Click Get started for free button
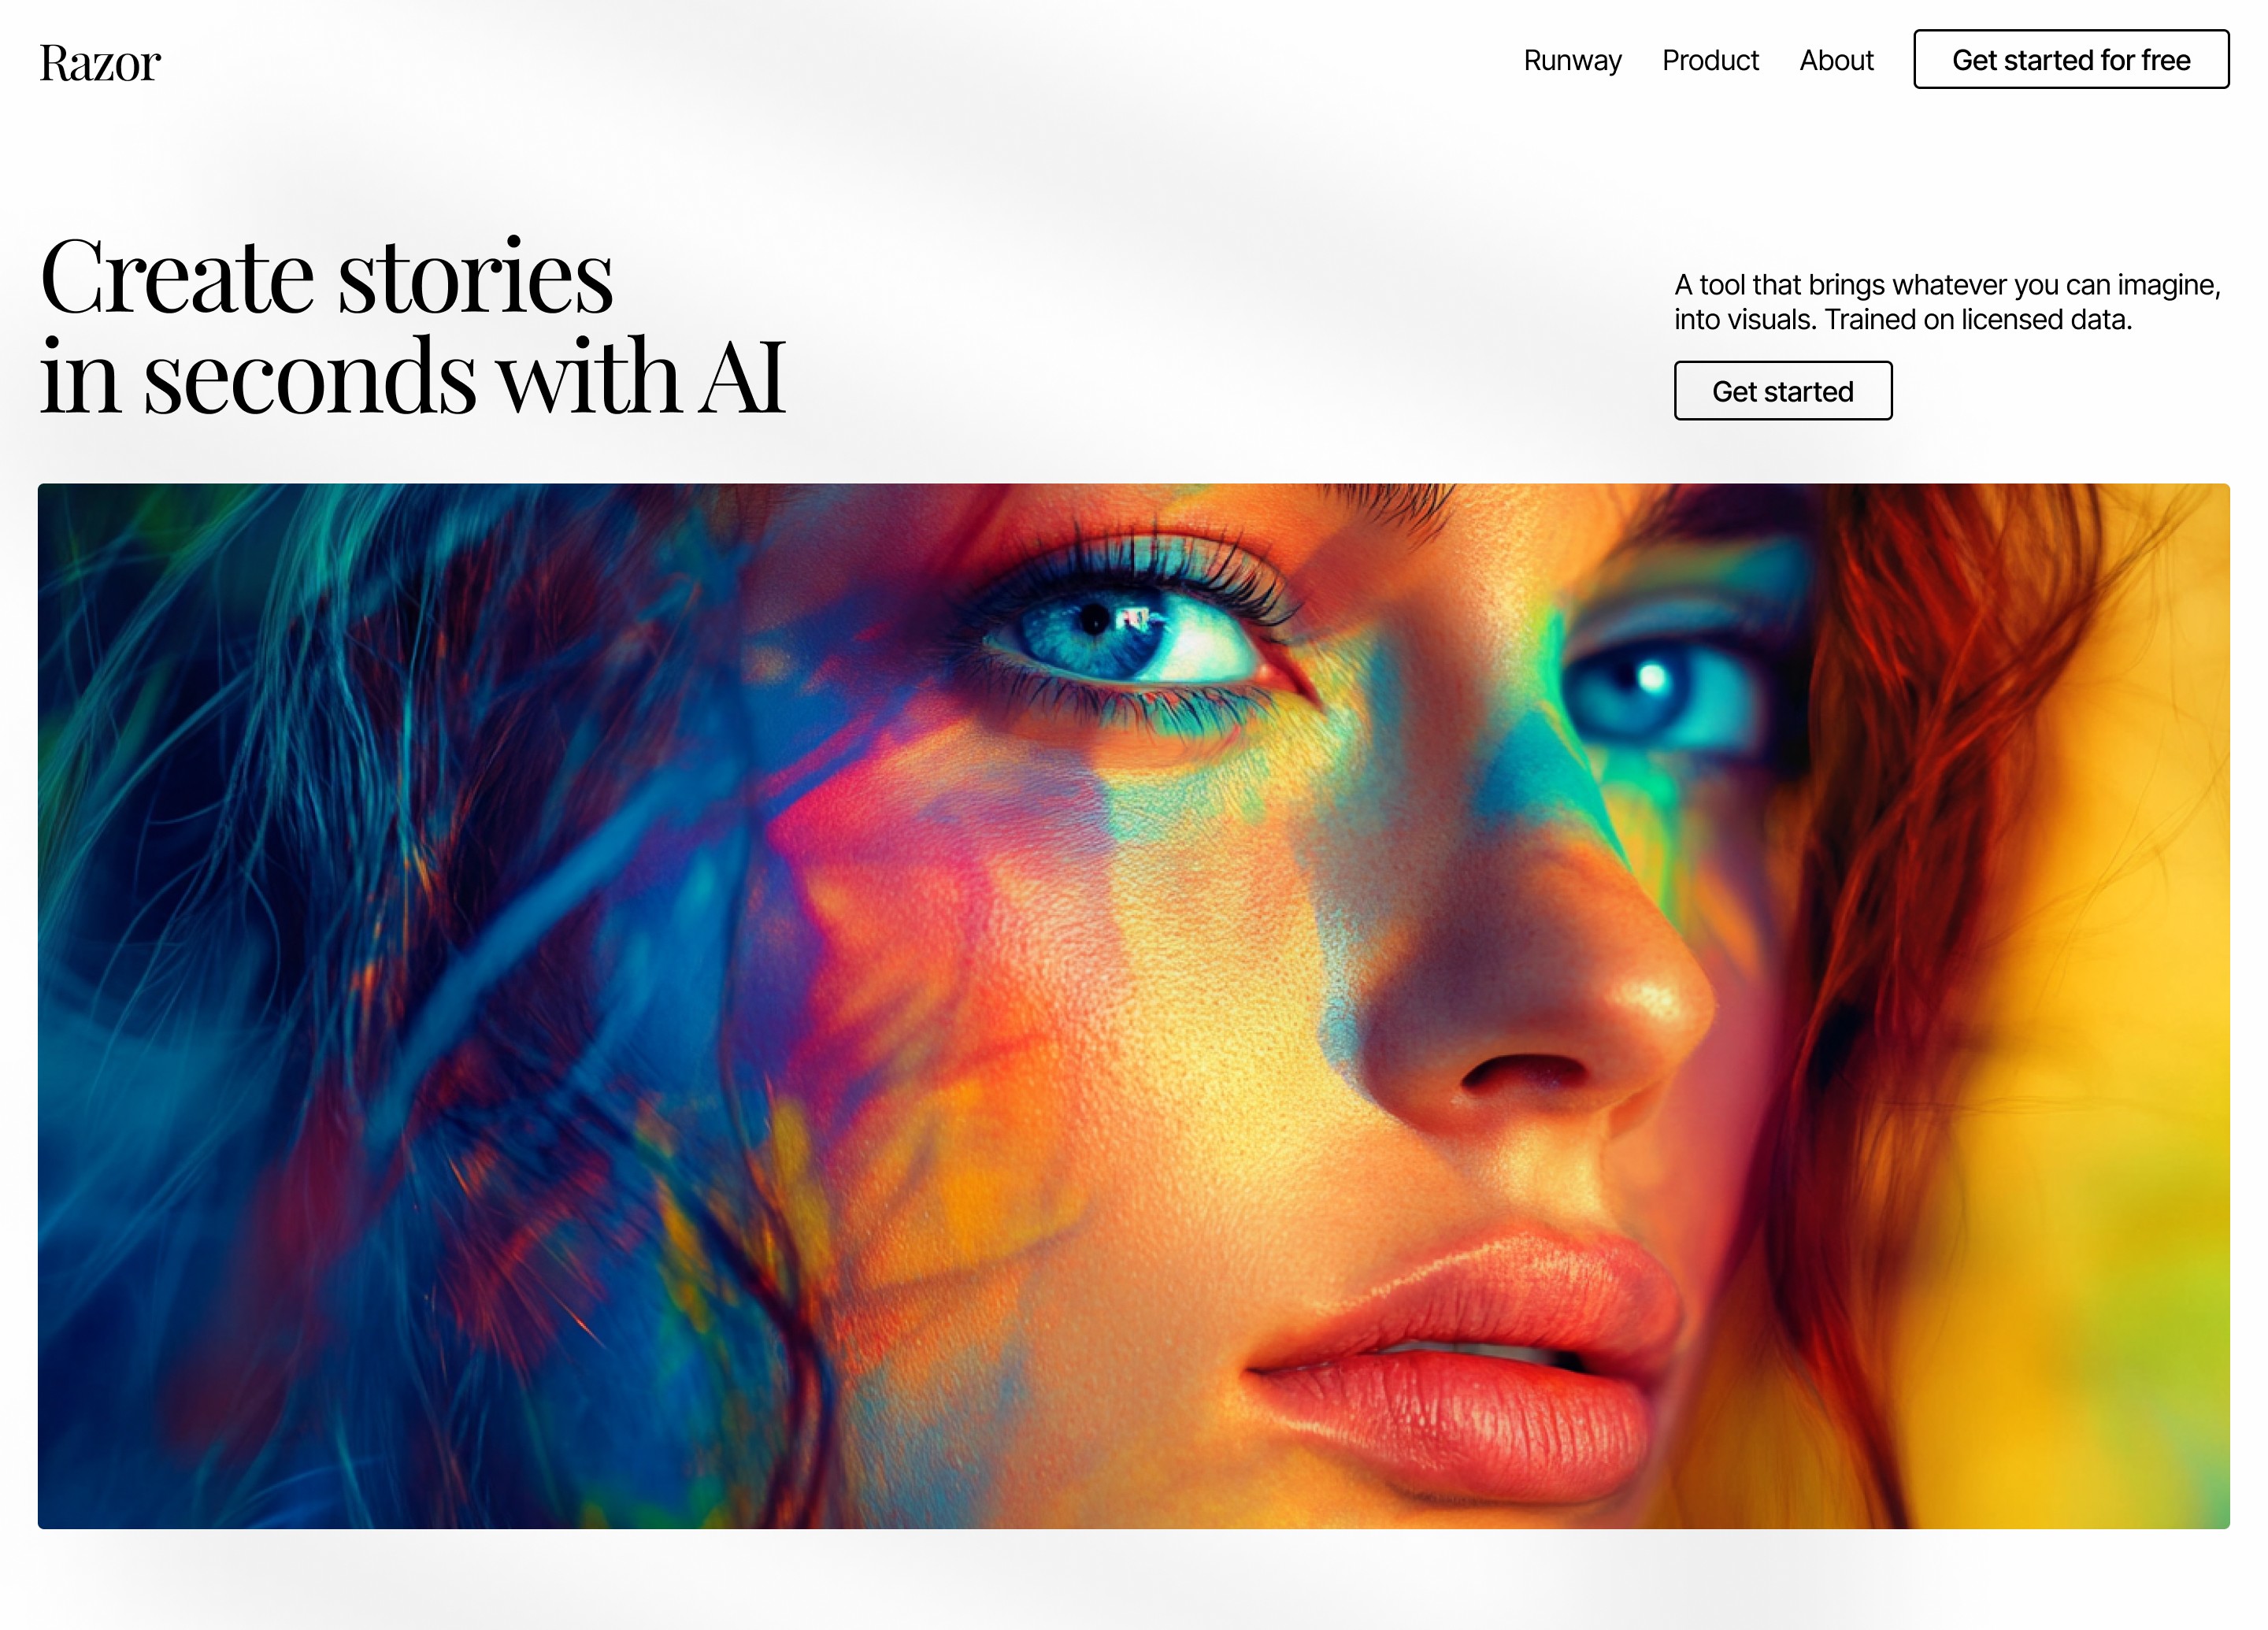This screenshot has width=2268, height=1630. tap(2071, 60)
